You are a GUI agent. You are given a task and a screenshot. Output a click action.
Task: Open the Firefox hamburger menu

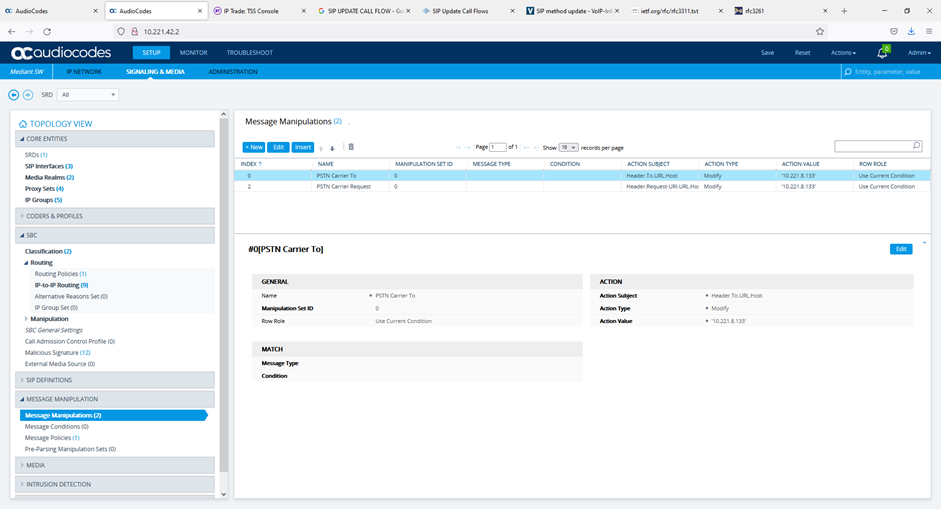[929, 31]
